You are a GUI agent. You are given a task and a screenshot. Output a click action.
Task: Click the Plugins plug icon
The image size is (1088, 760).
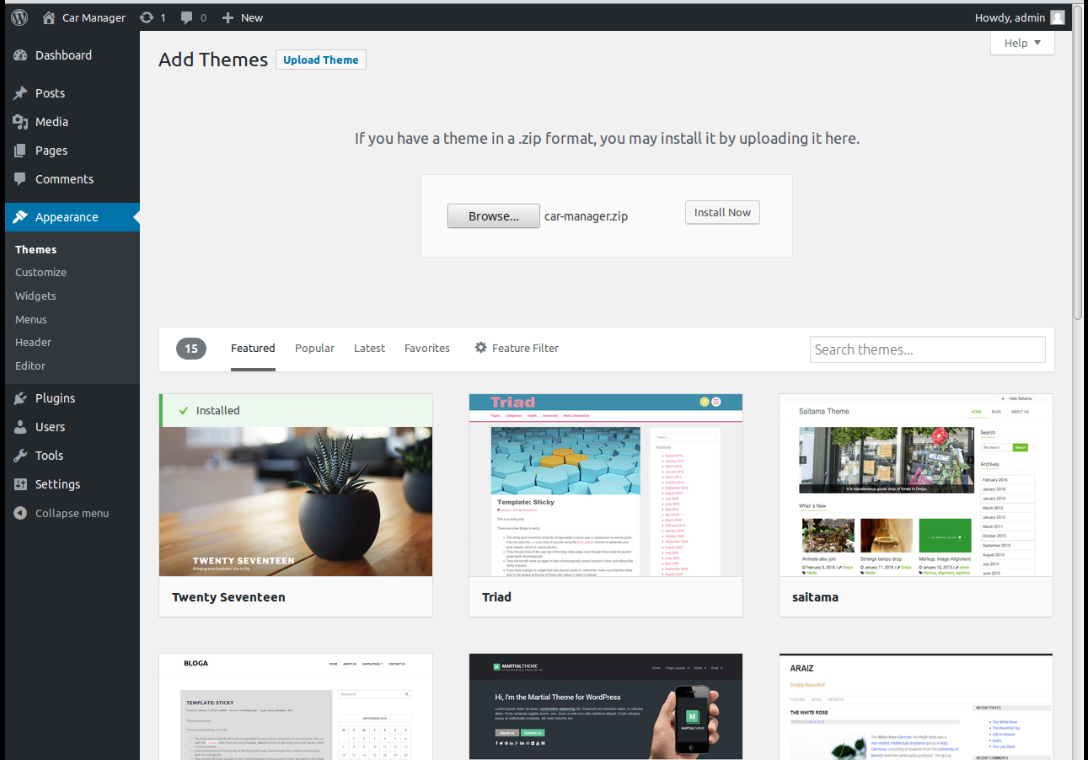pyautogui.click(x=20, y=398)
